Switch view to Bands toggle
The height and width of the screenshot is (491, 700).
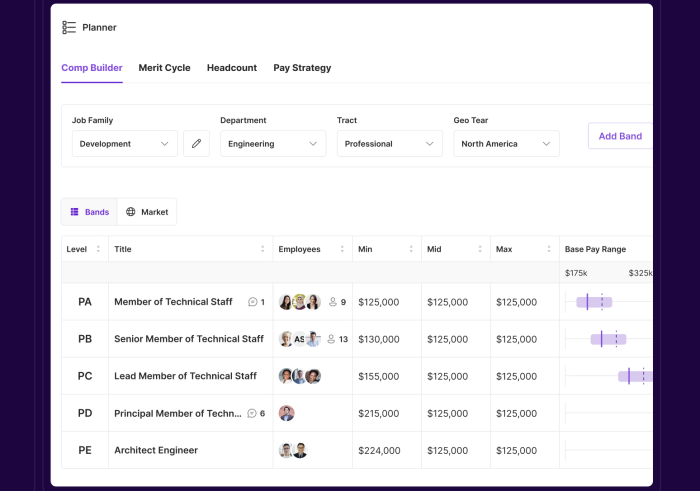(x=90, y=212)
